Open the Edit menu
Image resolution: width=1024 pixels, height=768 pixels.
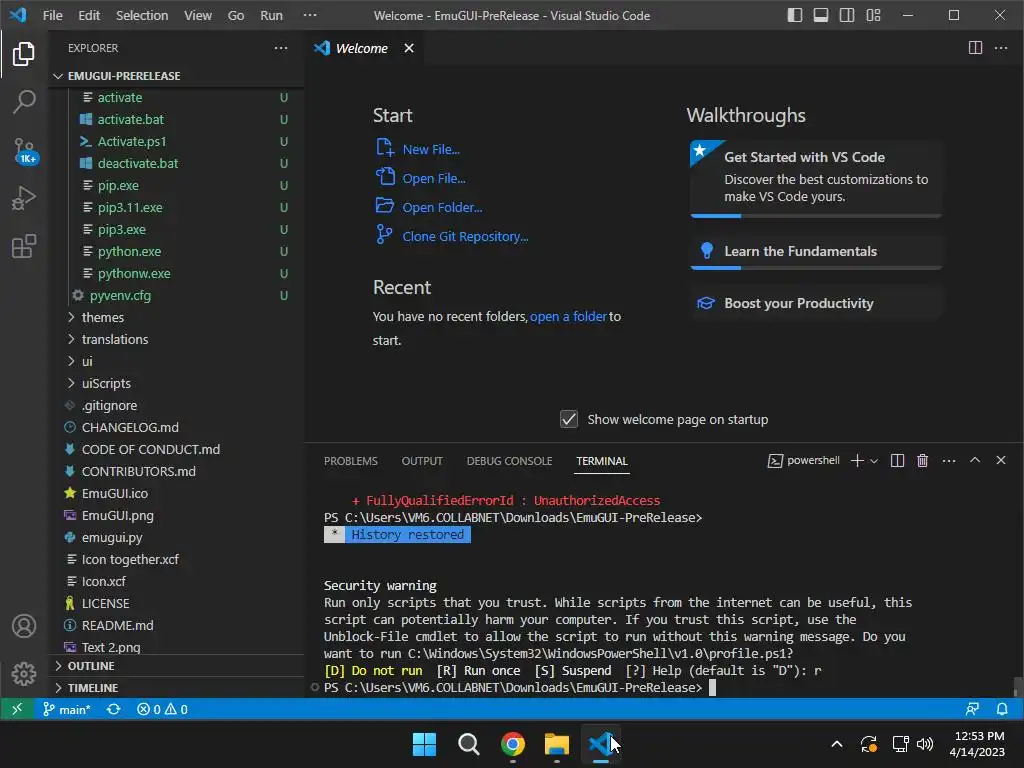point(89,15)
